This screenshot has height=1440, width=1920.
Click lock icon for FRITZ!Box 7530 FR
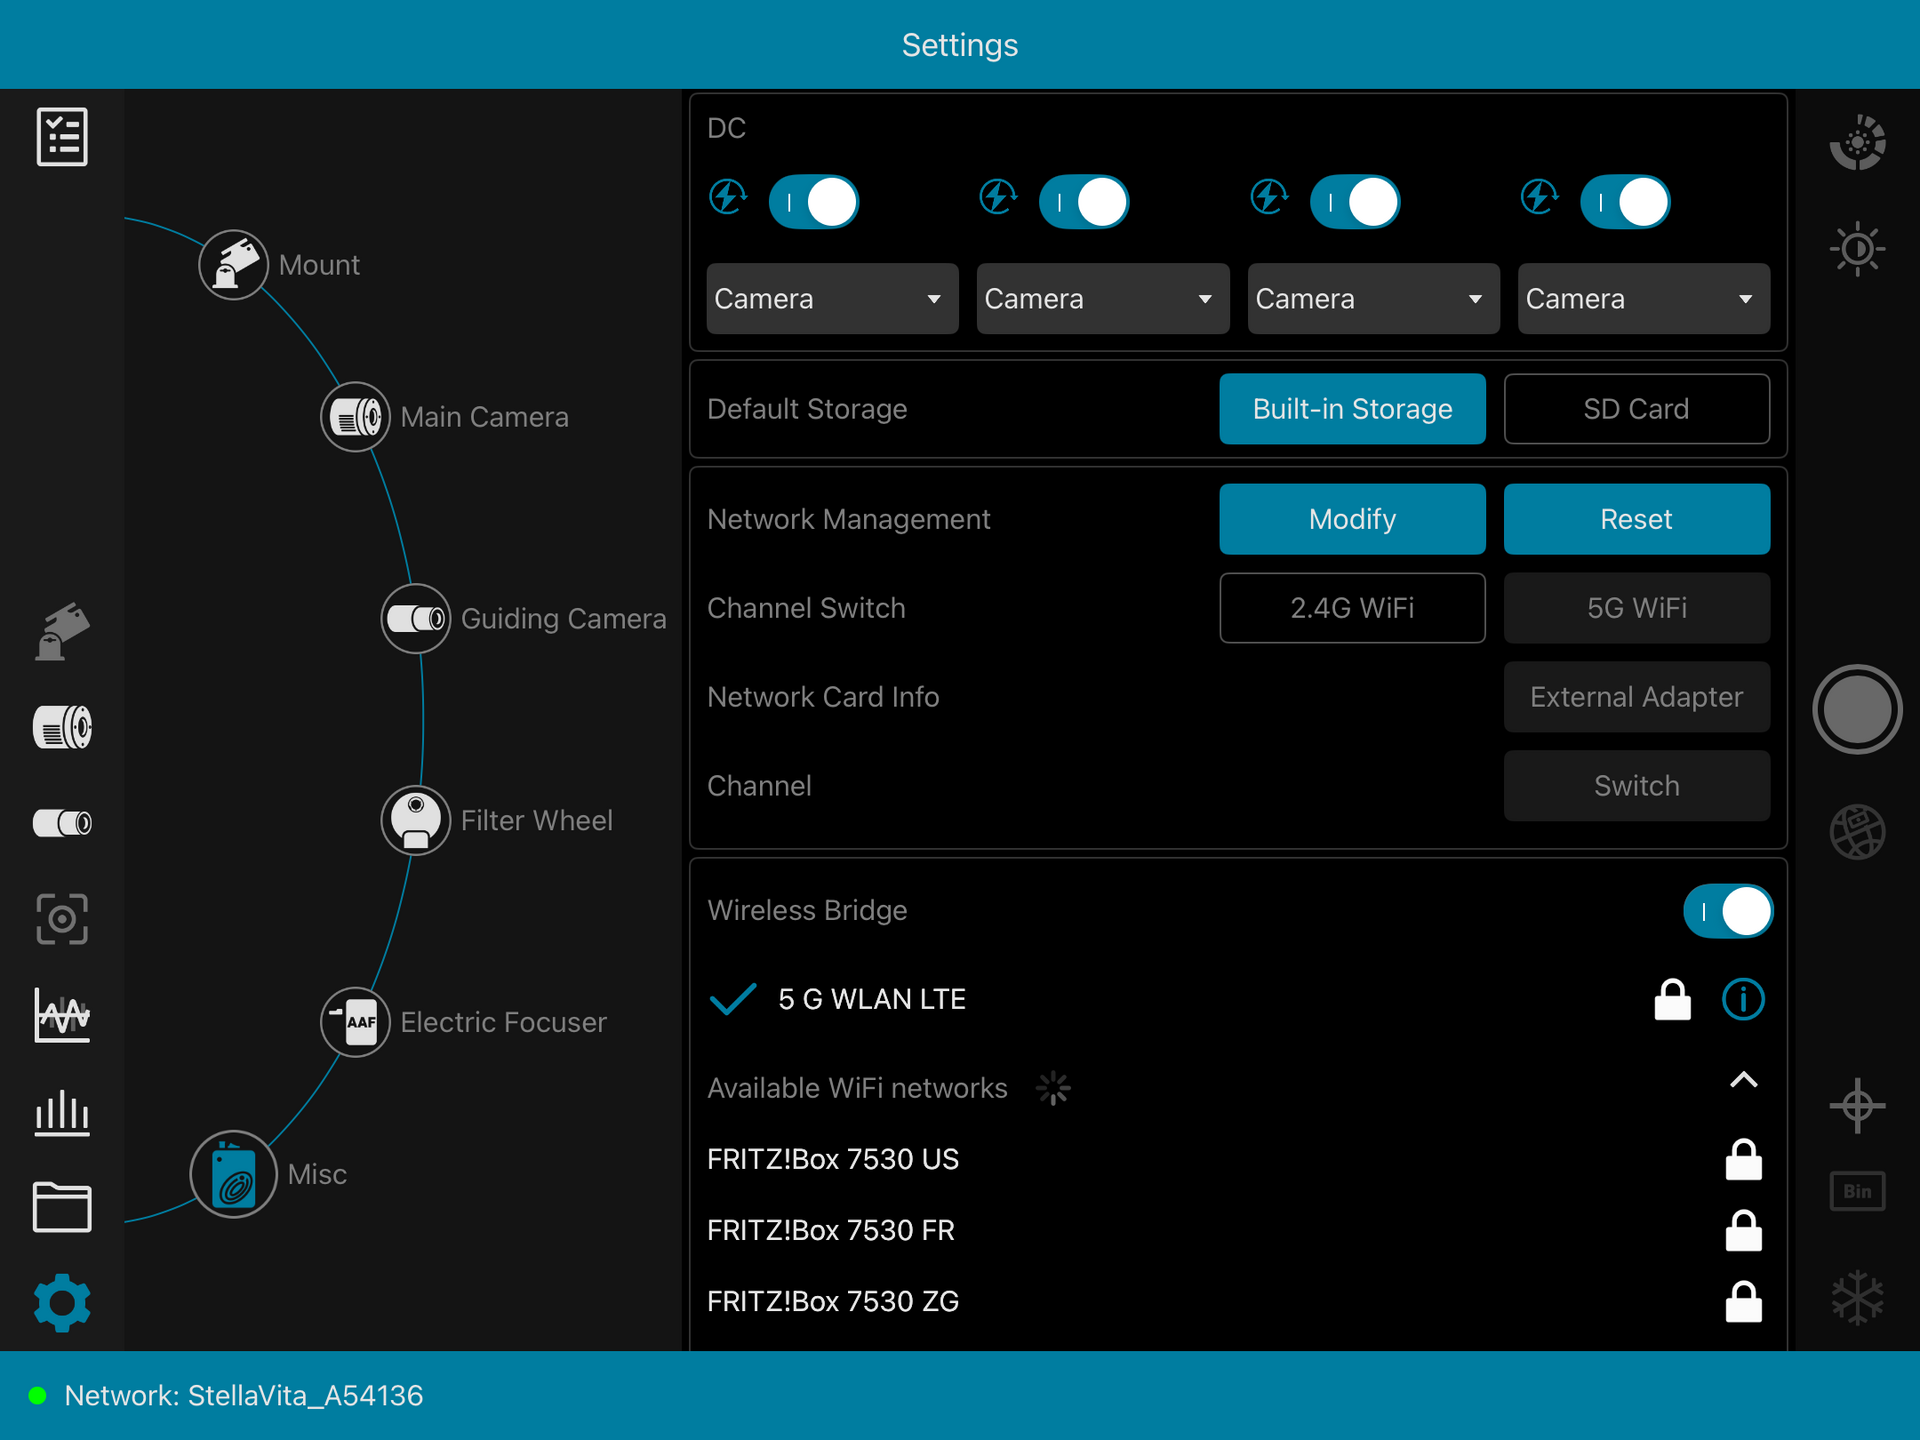coord(1743,1231)
